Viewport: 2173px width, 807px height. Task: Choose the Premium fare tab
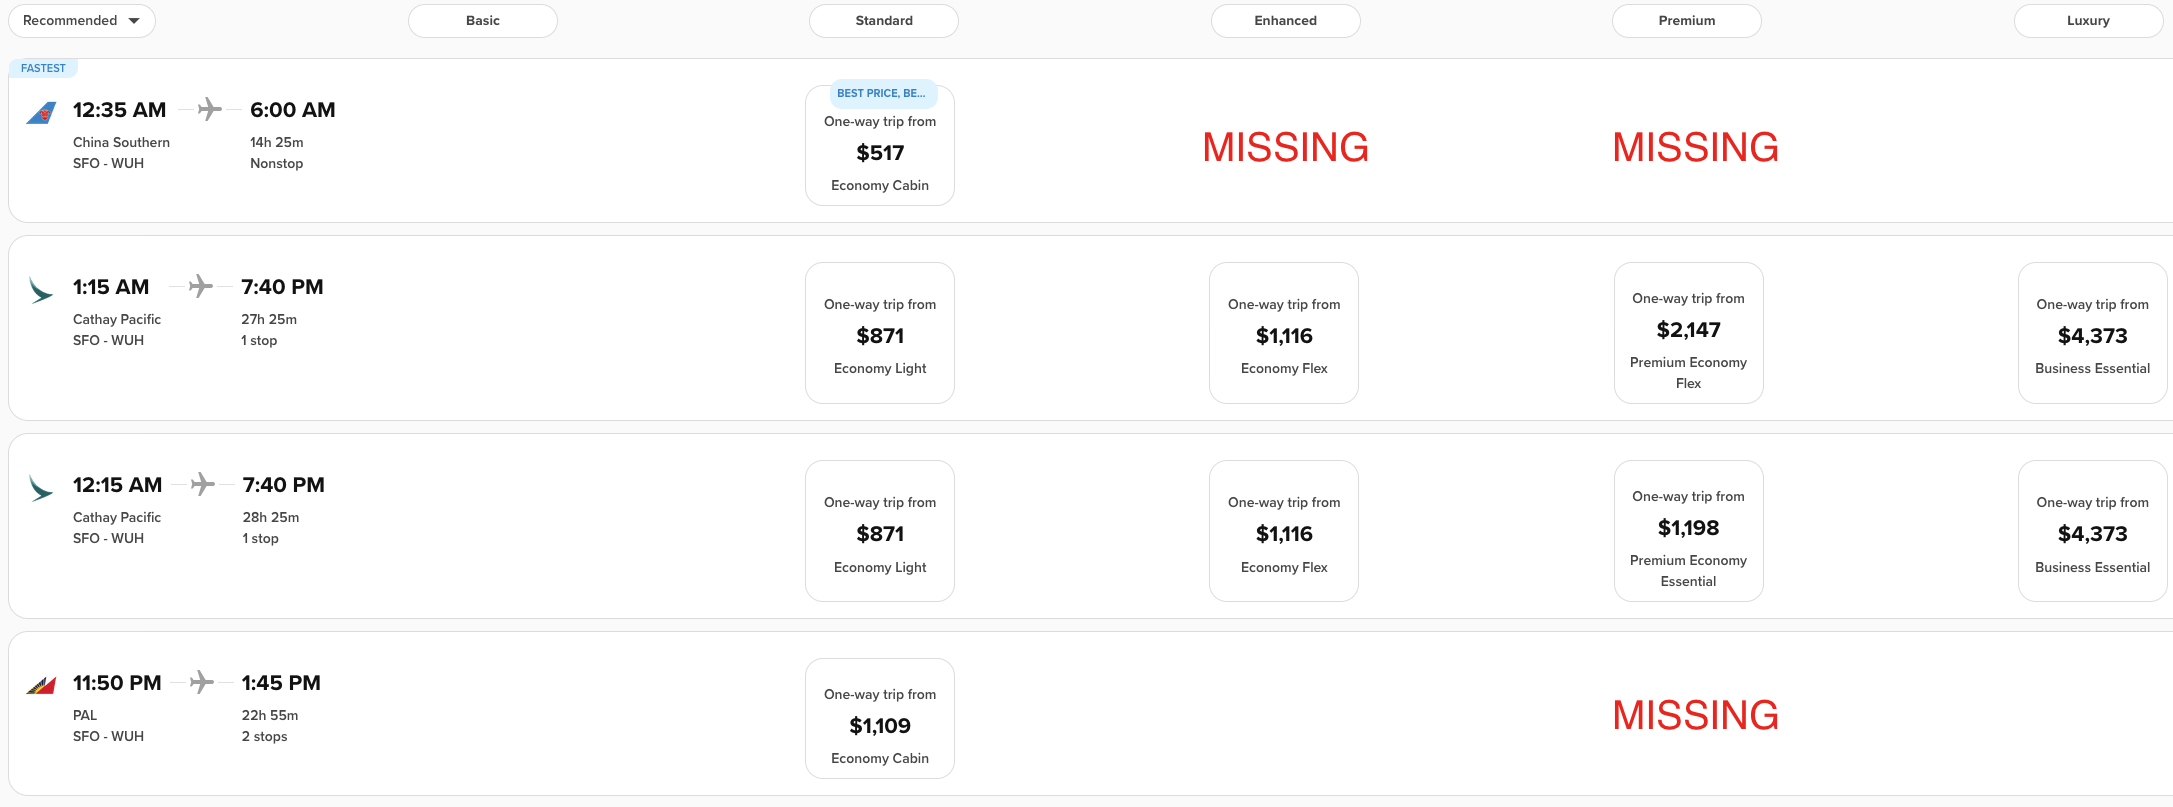click(x=1686, y=21)
